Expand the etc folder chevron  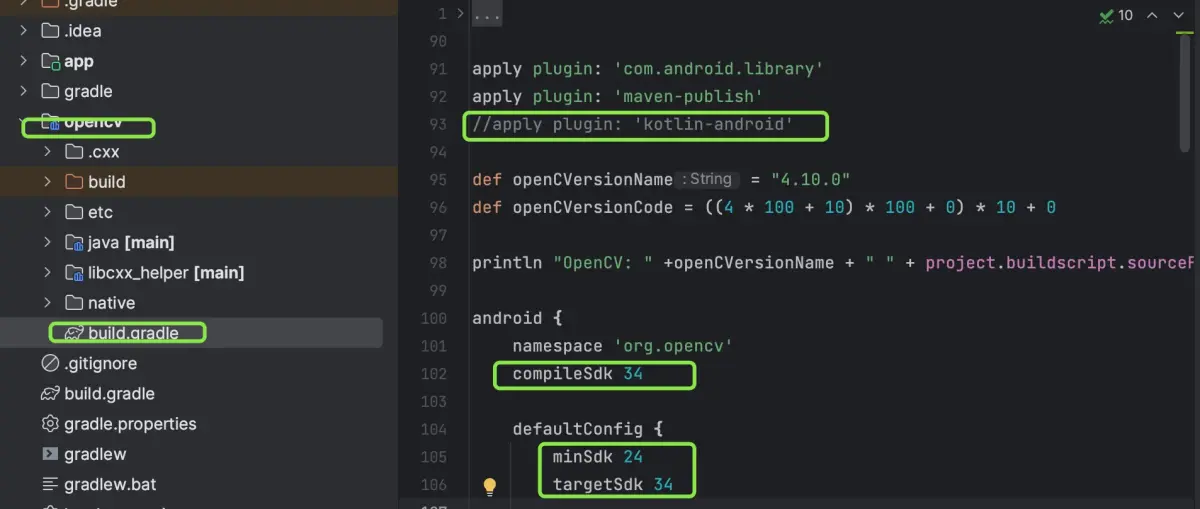[47, 212]
